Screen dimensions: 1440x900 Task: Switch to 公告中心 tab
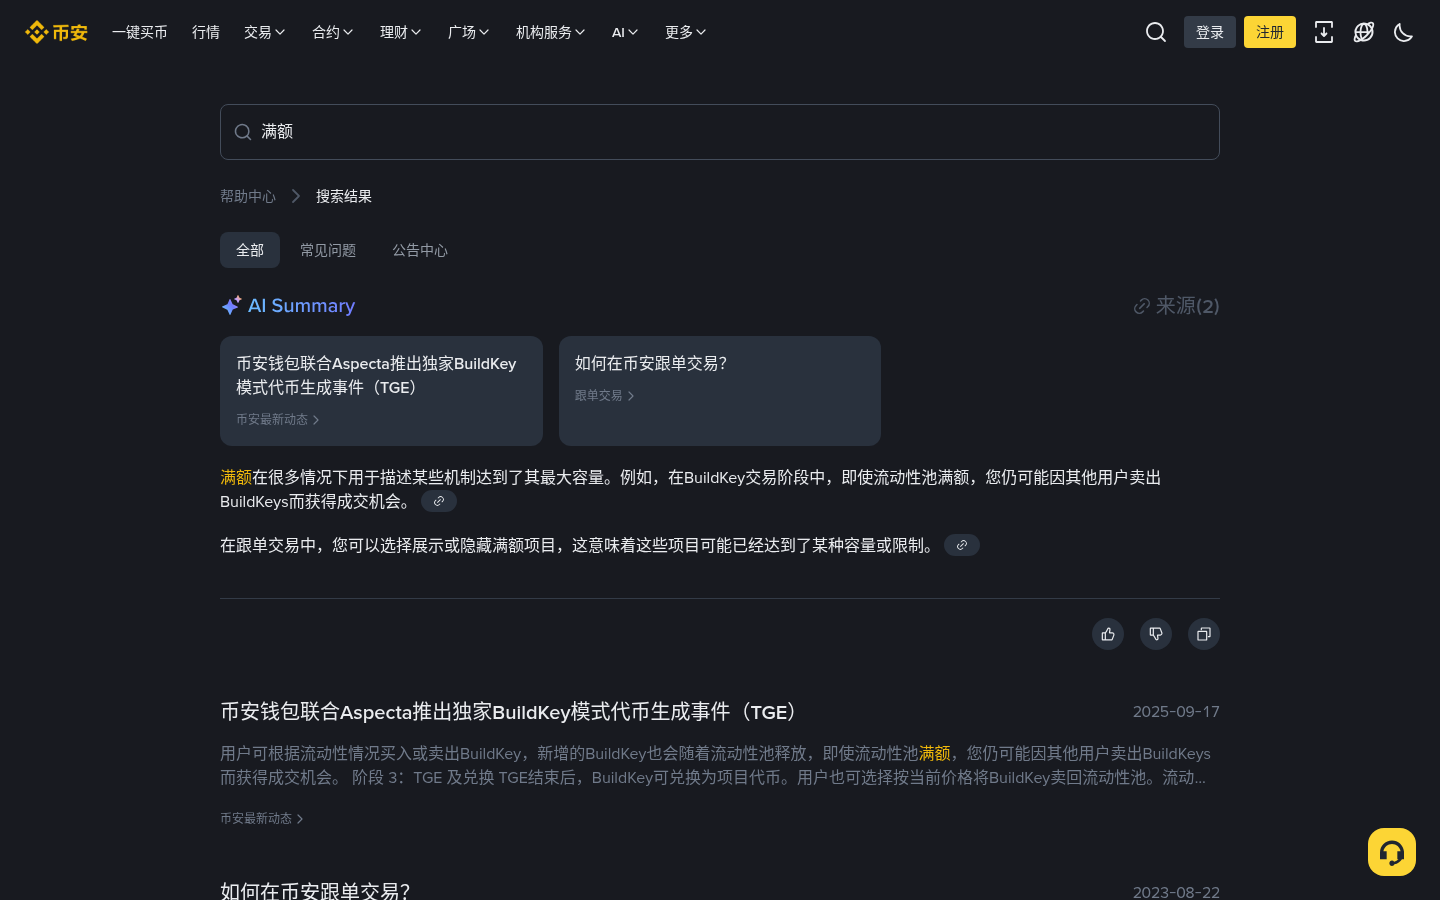[x=420, y=250]
